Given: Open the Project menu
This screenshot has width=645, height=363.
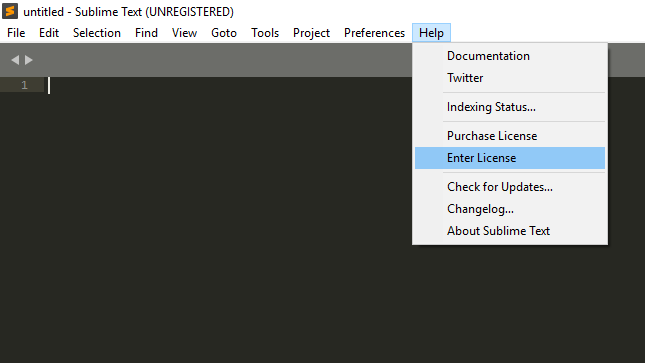Looking at the screenshot, I should [311, 33].
